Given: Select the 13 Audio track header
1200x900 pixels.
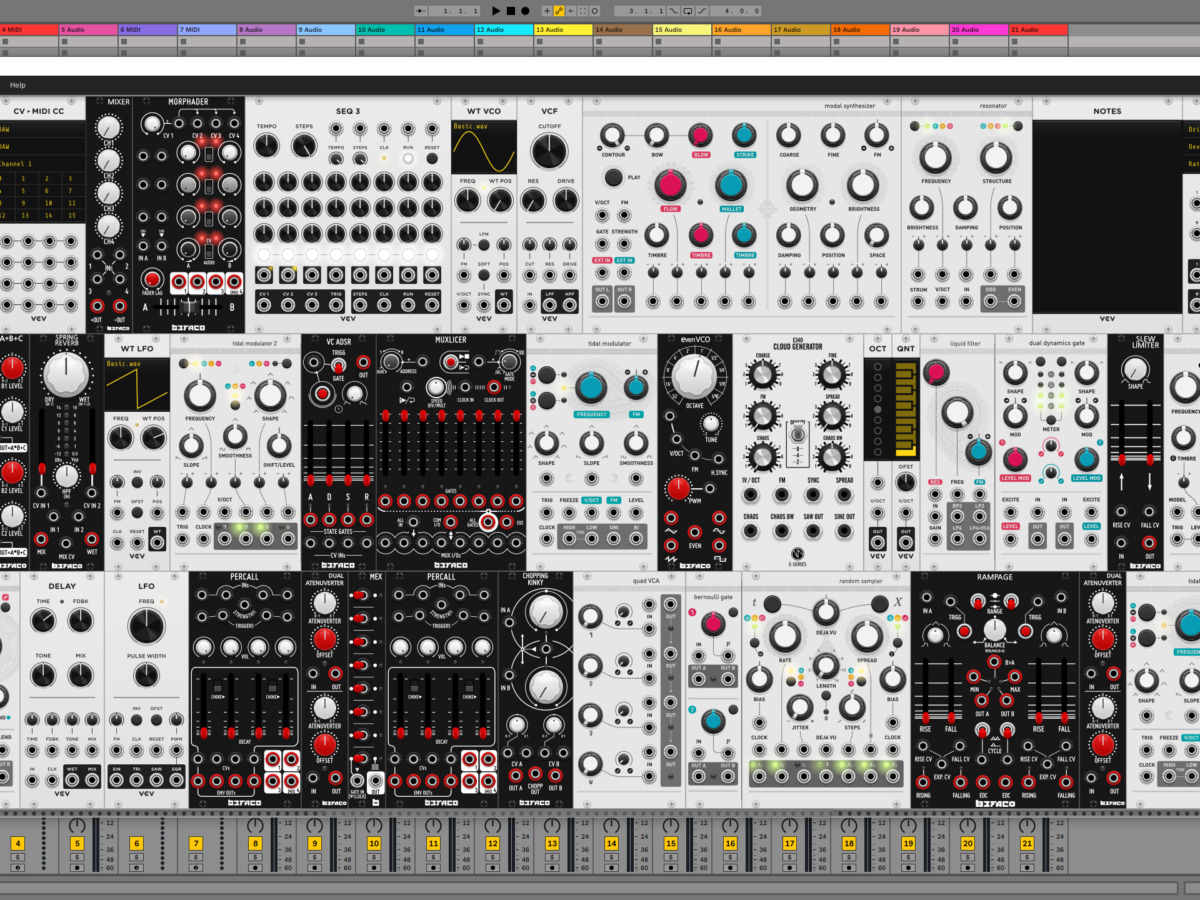Looking at the screenshot, I should point(563,30).
